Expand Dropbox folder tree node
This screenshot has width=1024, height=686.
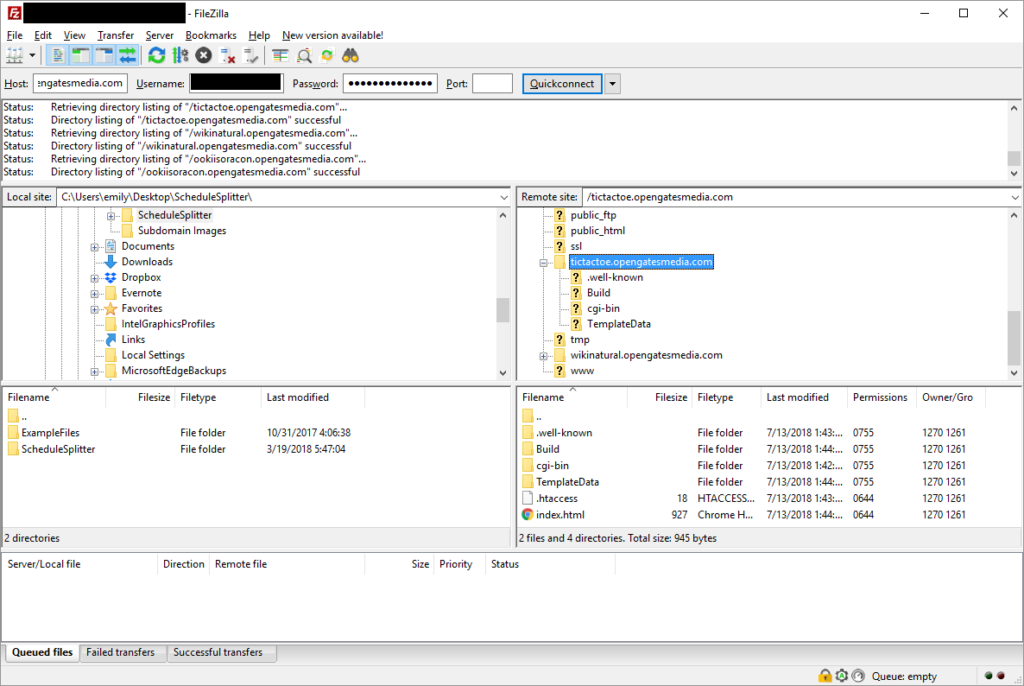pyautogui.click(x=94, y=278)
